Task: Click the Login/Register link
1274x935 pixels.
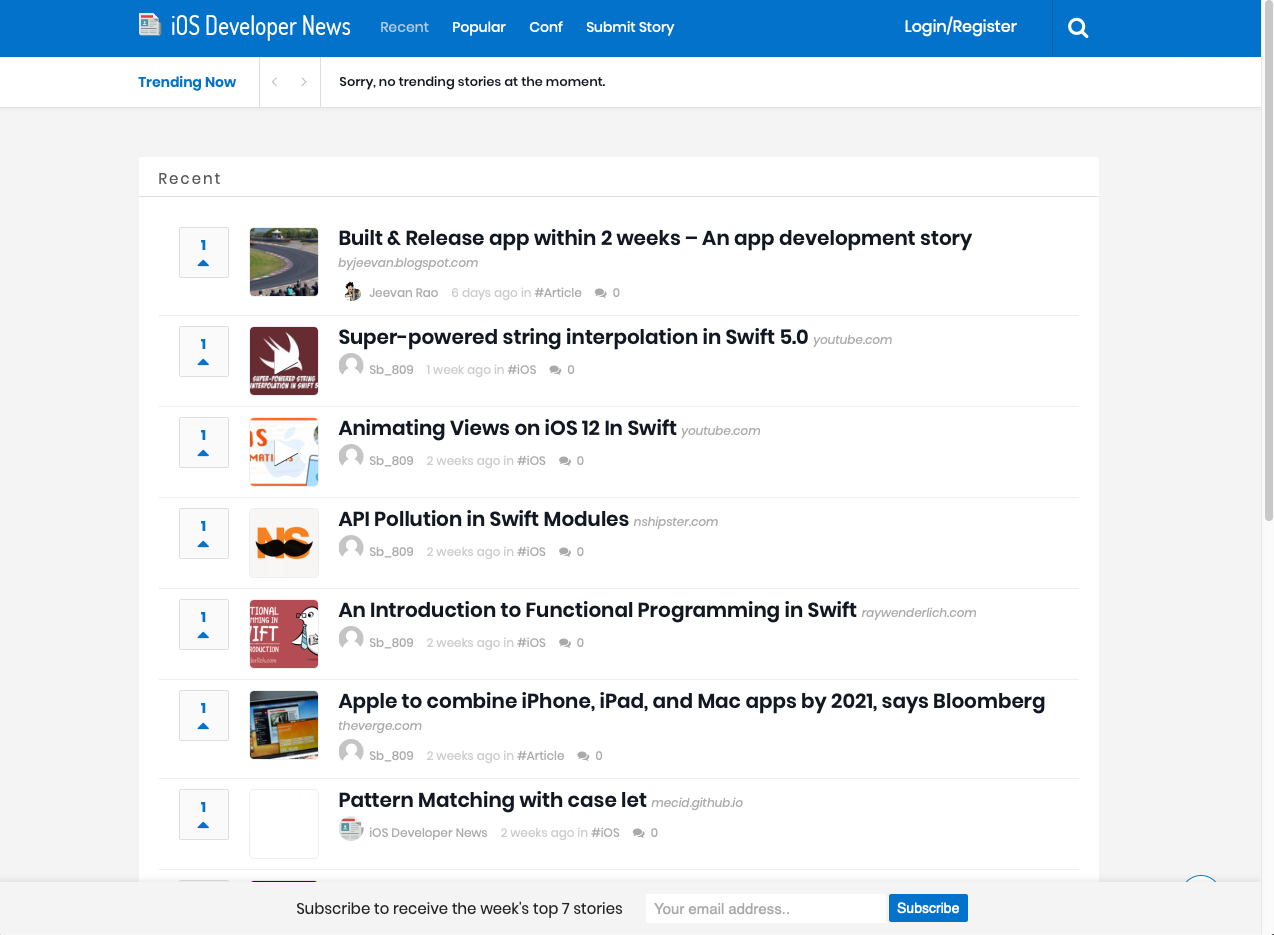Action: [959, 26]
